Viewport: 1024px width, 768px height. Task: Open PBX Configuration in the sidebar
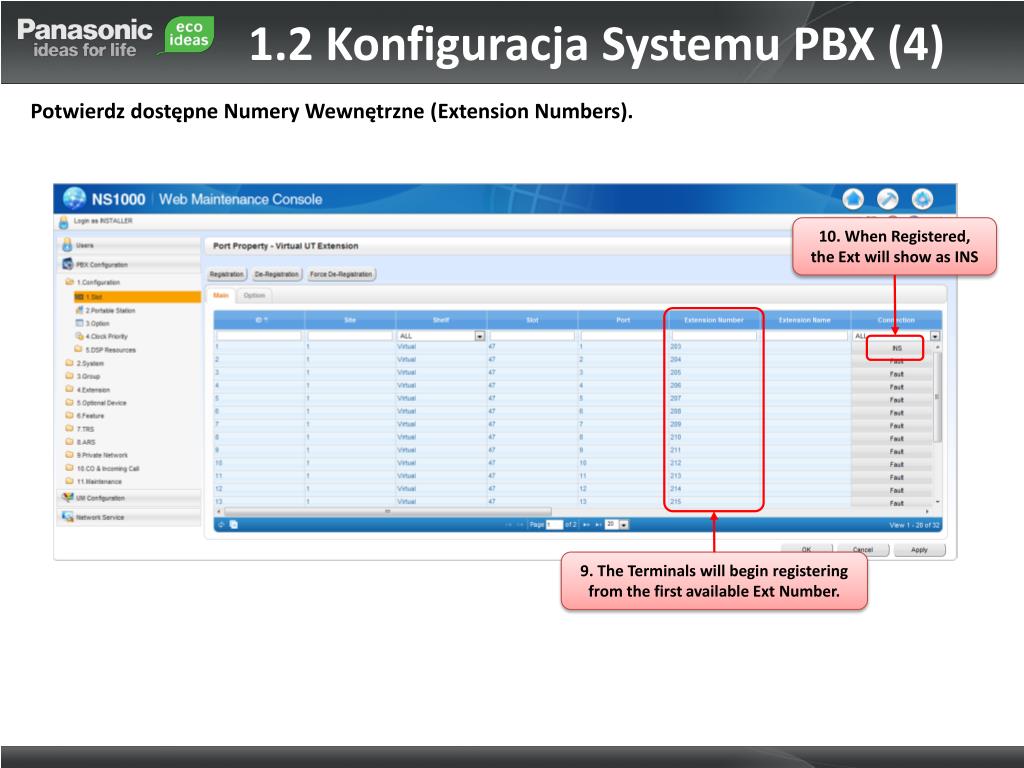(130, 264)
